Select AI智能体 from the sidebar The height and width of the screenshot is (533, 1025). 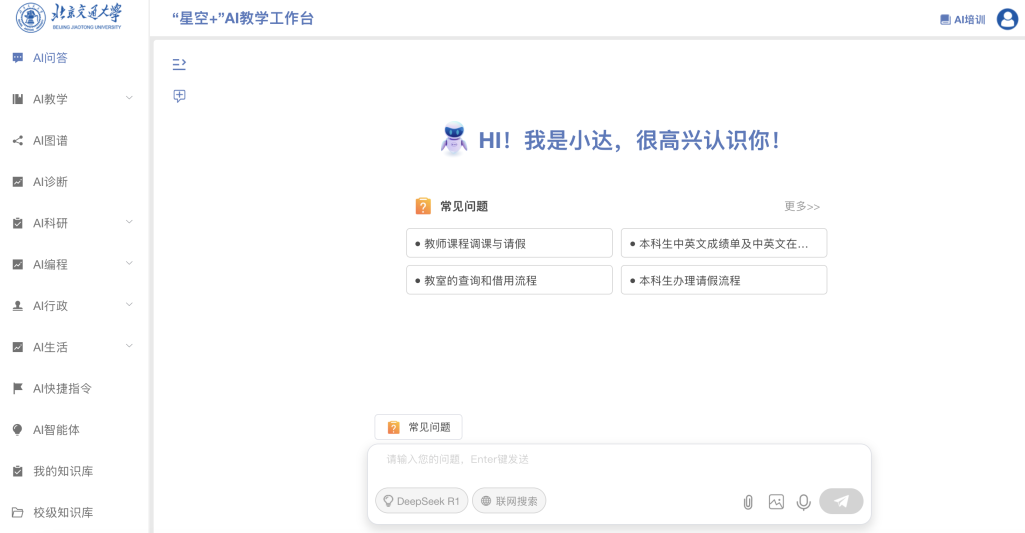pos(56,430)
